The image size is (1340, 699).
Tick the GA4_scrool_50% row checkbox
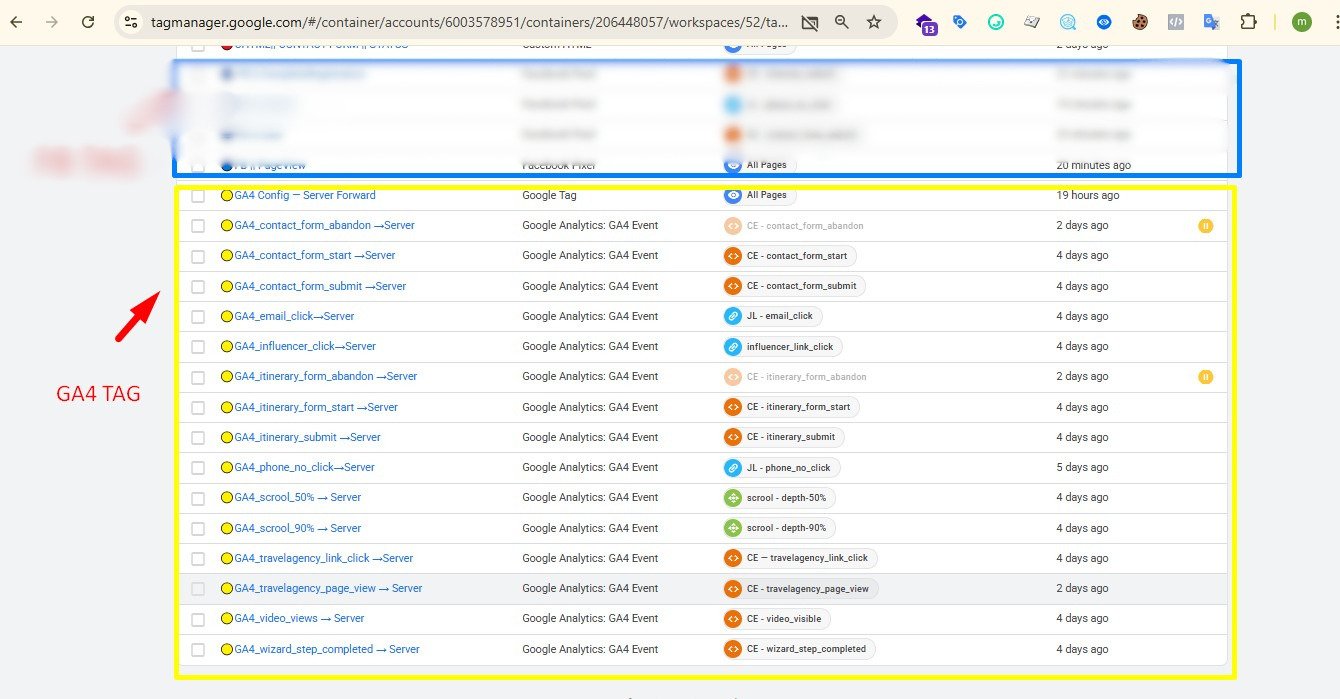[x=198, y=498]
